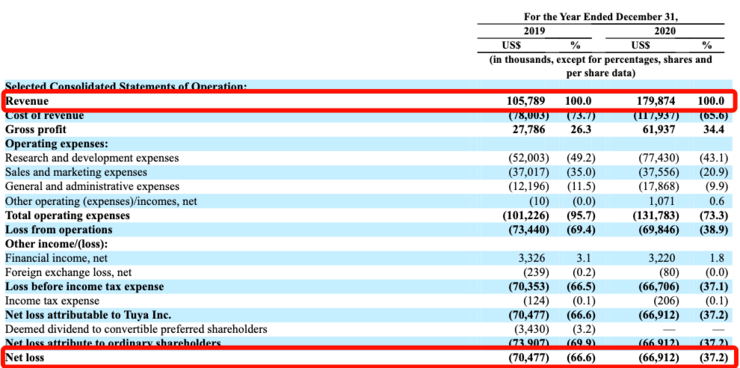This screenshot has height=368, width=740.
Task: Select the Revenue row label
Action: (x=27, y=101)
